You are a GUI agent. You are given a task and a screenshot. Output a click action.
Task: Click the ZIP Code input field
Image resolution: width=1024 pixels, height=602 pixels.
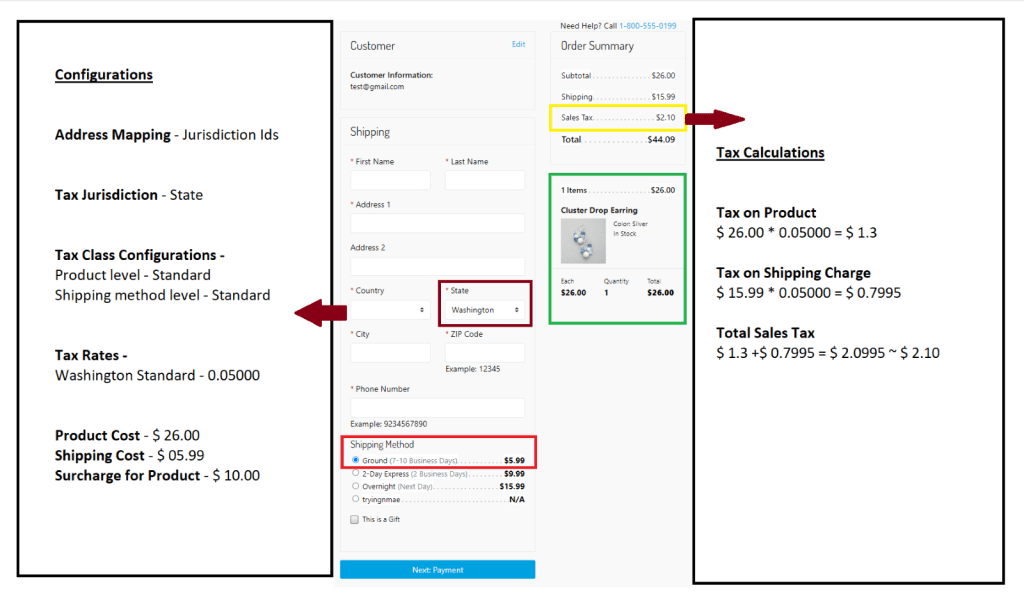pos(485,353)
